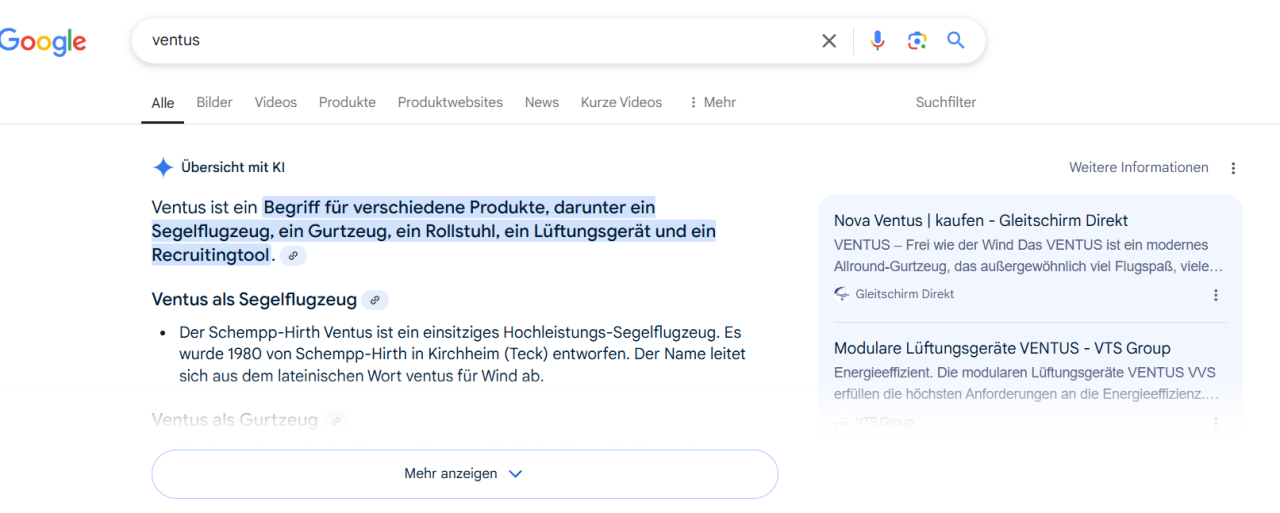Click link chip after Recruitingtool summary
Screen dimensions: 1280x513
pos(293,256)
